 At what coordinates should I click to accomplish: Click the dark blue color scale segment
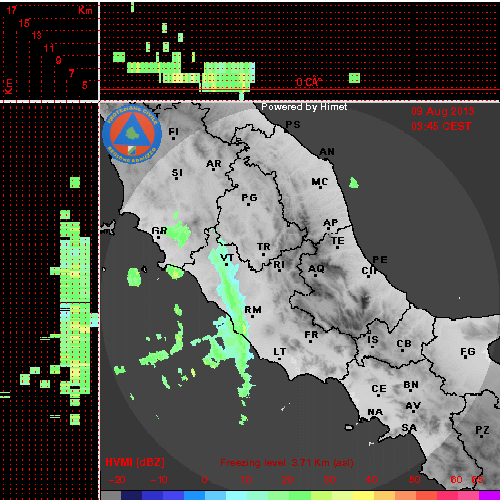tap(132, 495)
